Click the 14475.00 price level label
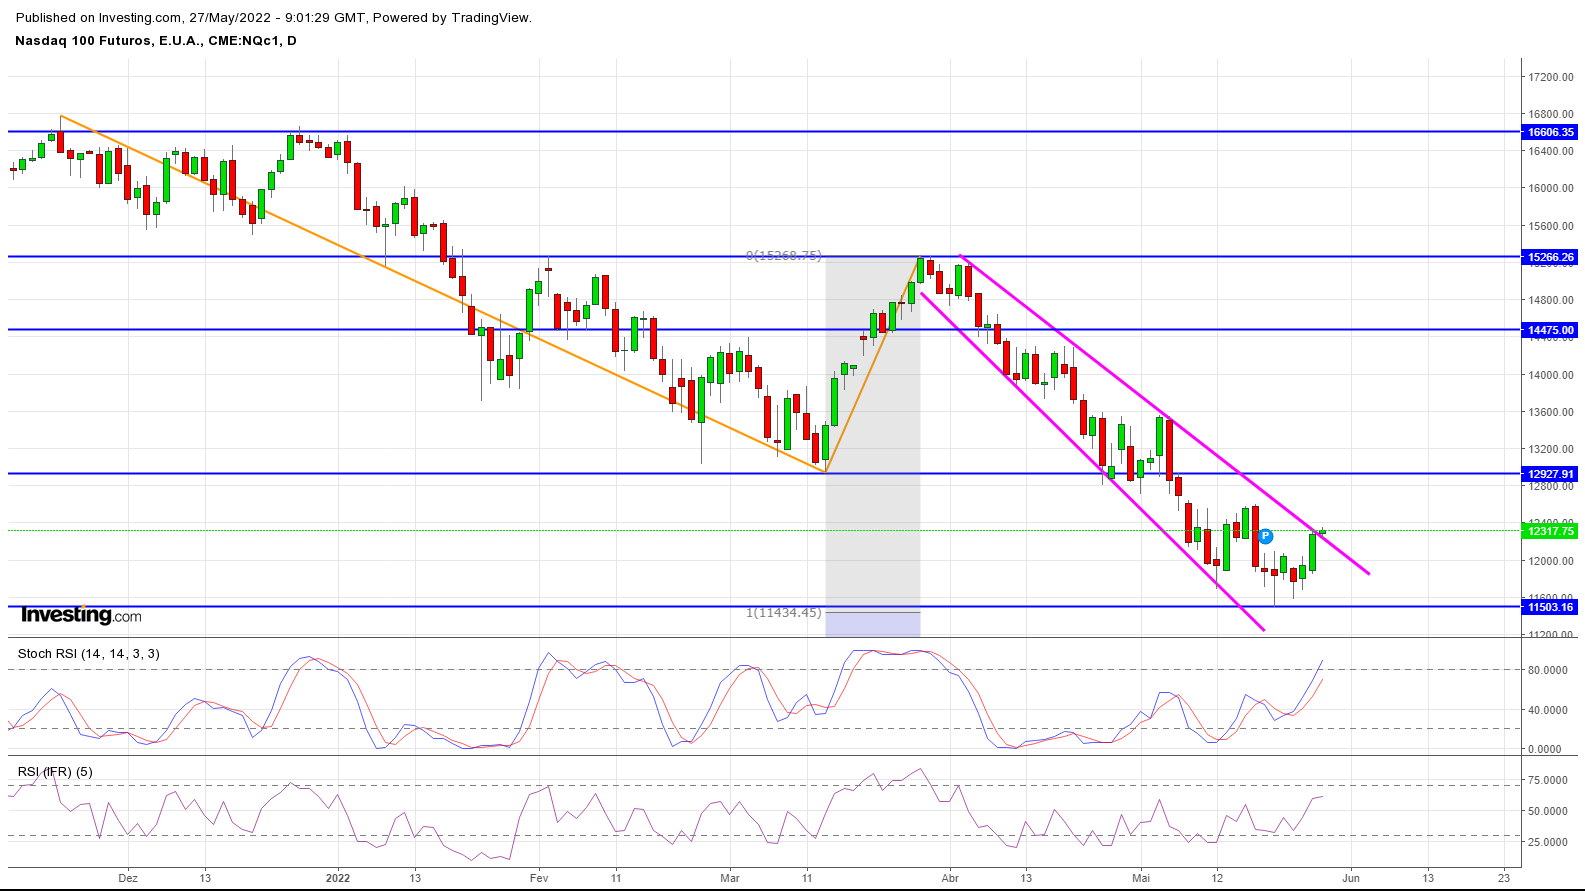Viewport: 1585px width, 891px height. point(1551,330)
